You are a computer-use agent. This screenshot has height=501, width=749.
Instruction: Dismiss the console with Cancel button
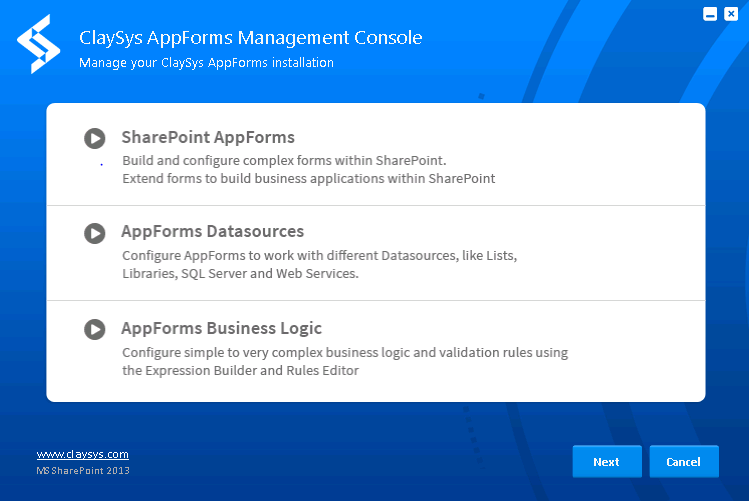(x=684, y=462)
